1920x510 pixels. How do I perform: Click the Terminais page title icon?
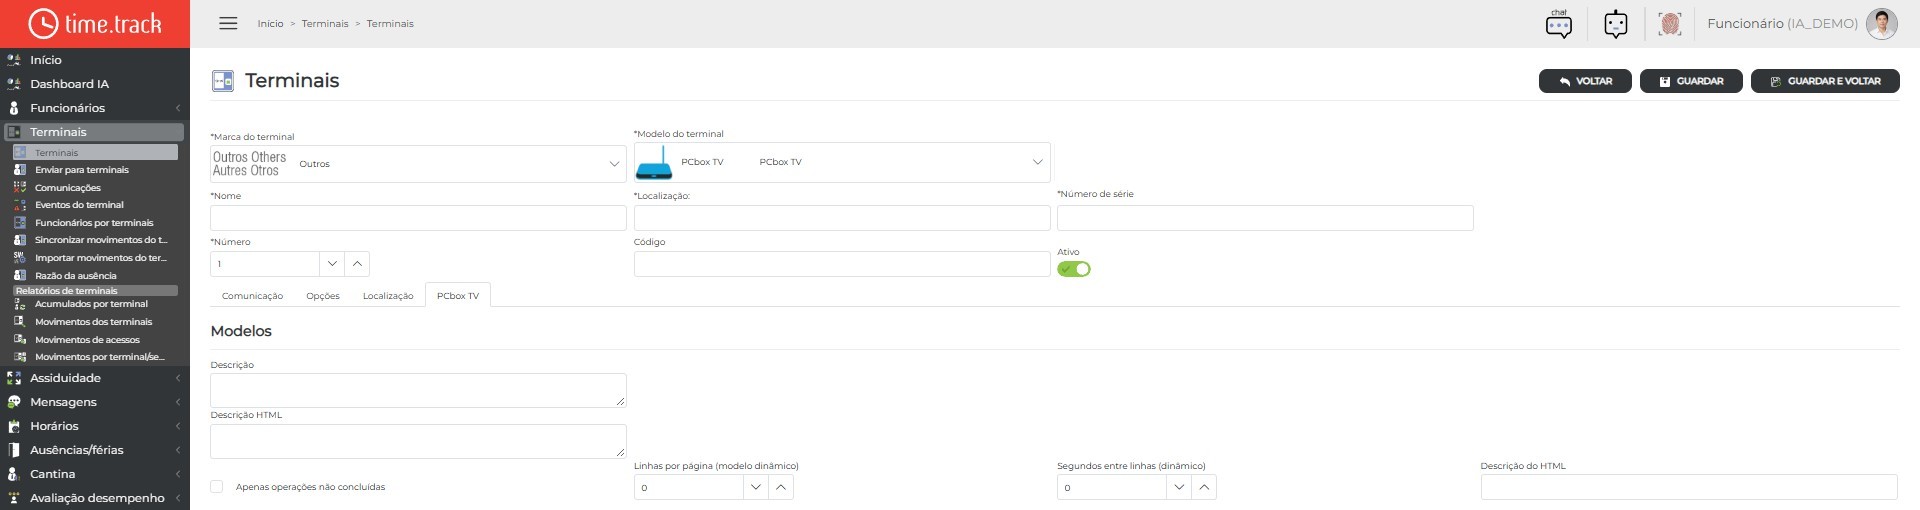click(x=223, y=81)
